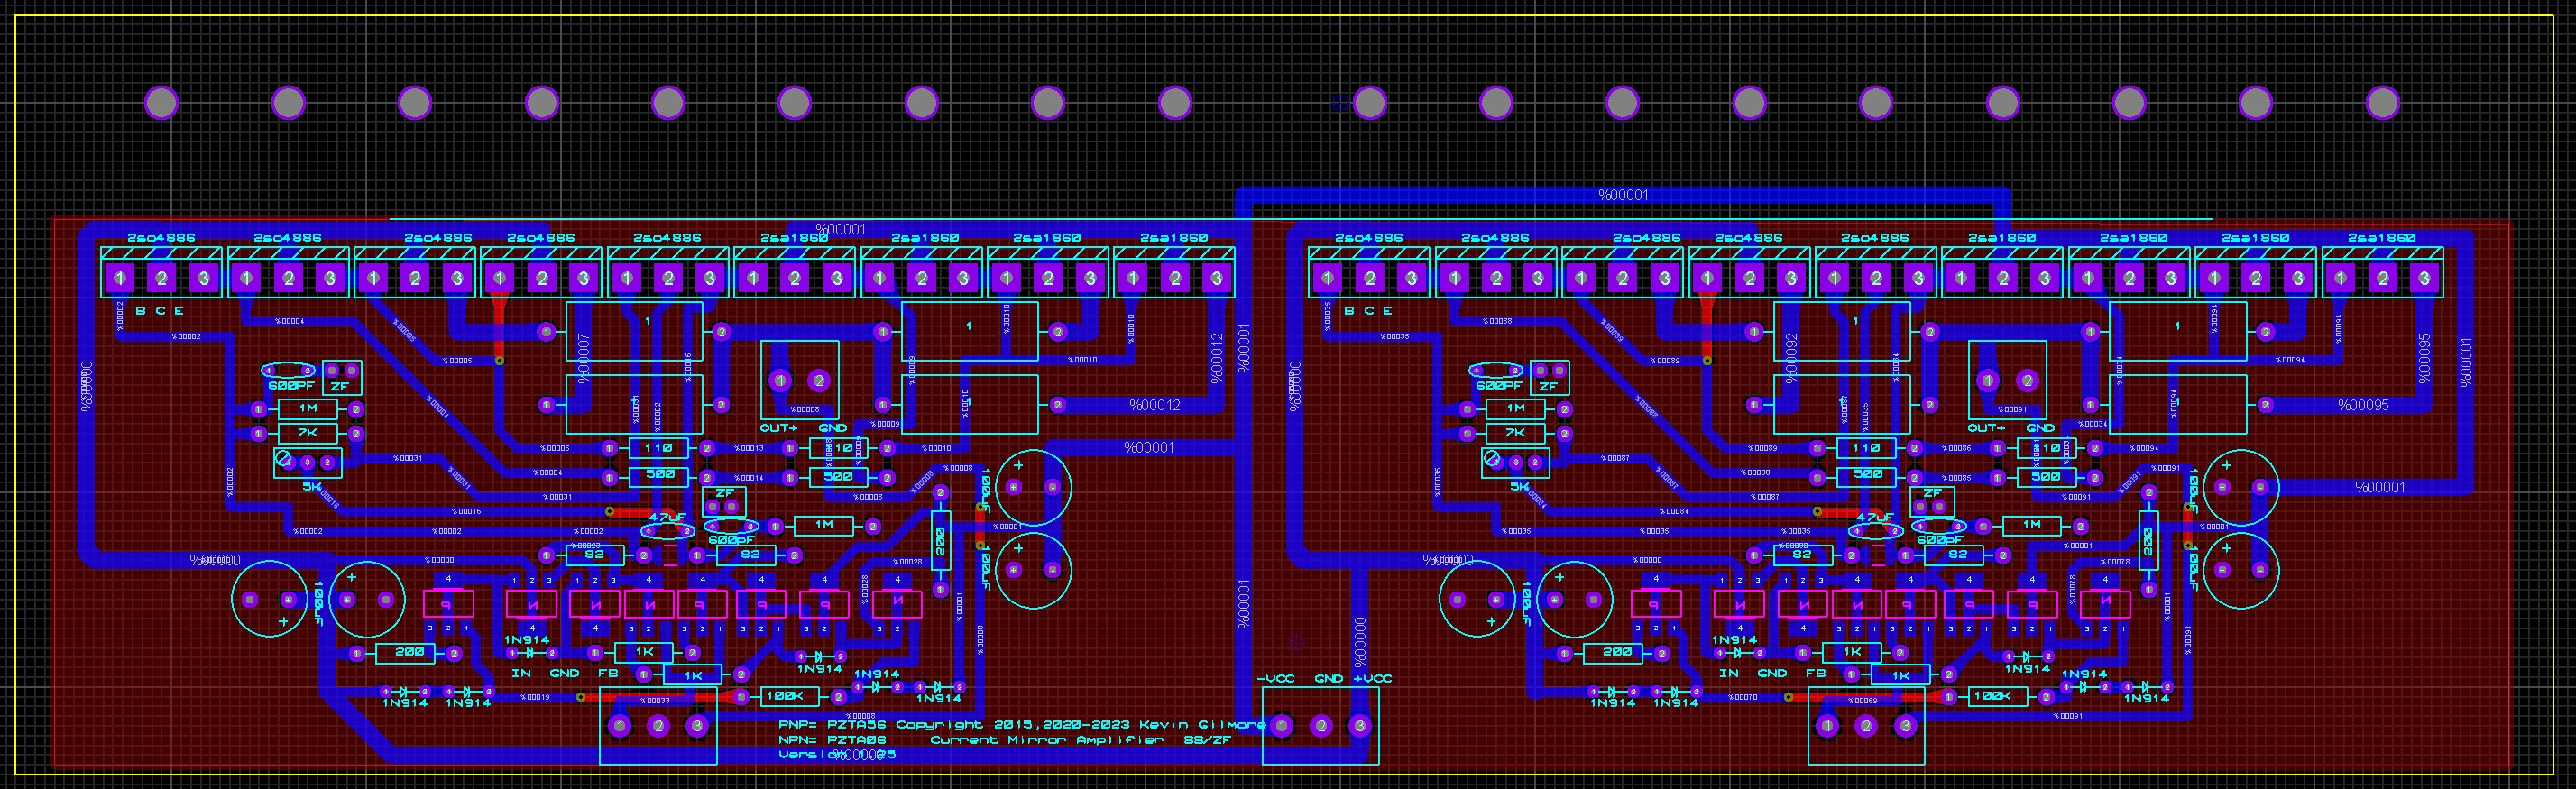Select the -VCC pad of the power connector
This screenshot has height=789, width=2576.
1282,726
